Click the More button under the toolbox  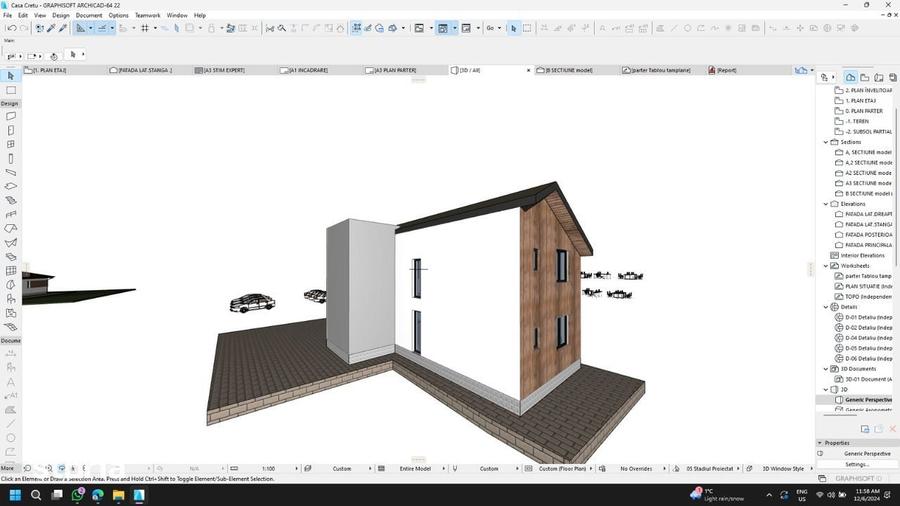click(x=7, y=469)
